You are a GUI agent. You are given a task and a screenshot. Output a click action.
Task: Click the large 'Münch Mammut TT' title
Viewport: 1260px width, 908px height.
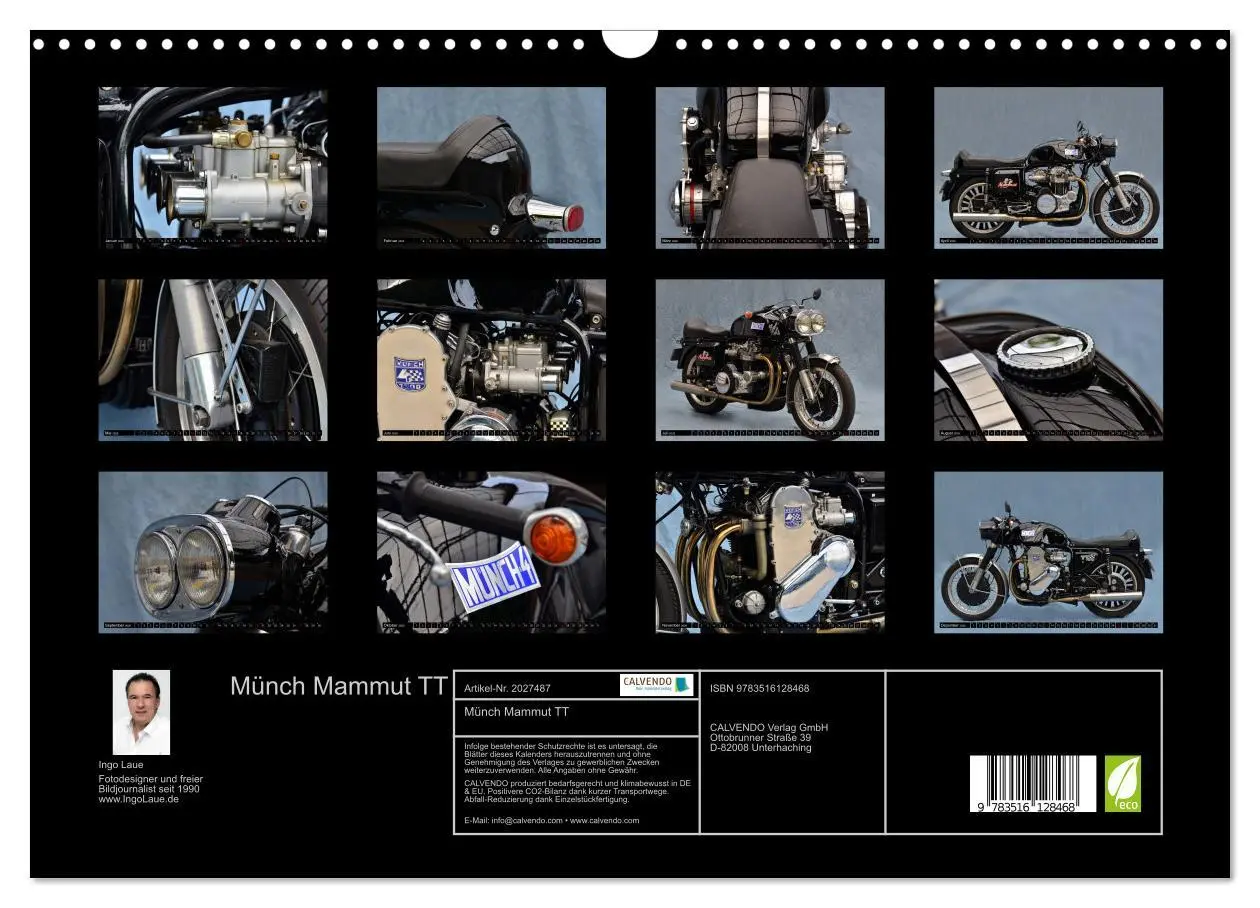(339, 686)
